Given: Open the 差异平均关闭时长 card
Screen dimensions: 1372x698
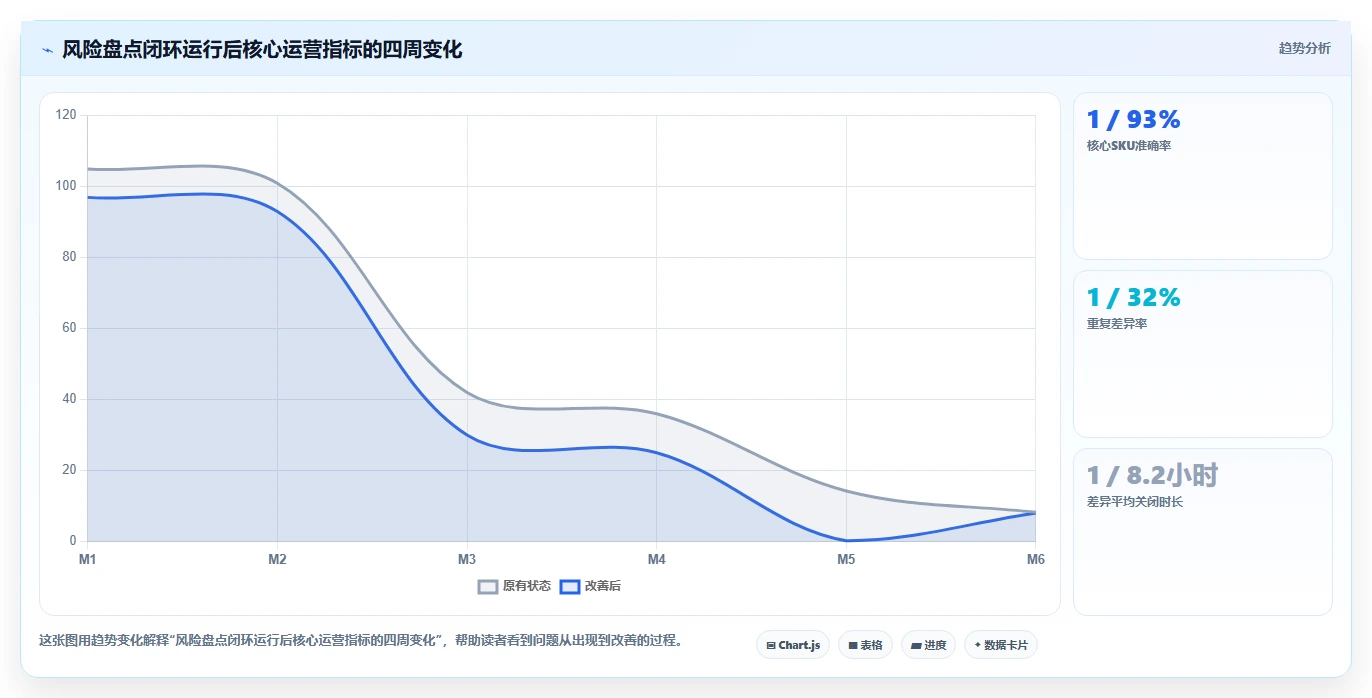Looking at the screenshot, I should [x=1203, y=532].
